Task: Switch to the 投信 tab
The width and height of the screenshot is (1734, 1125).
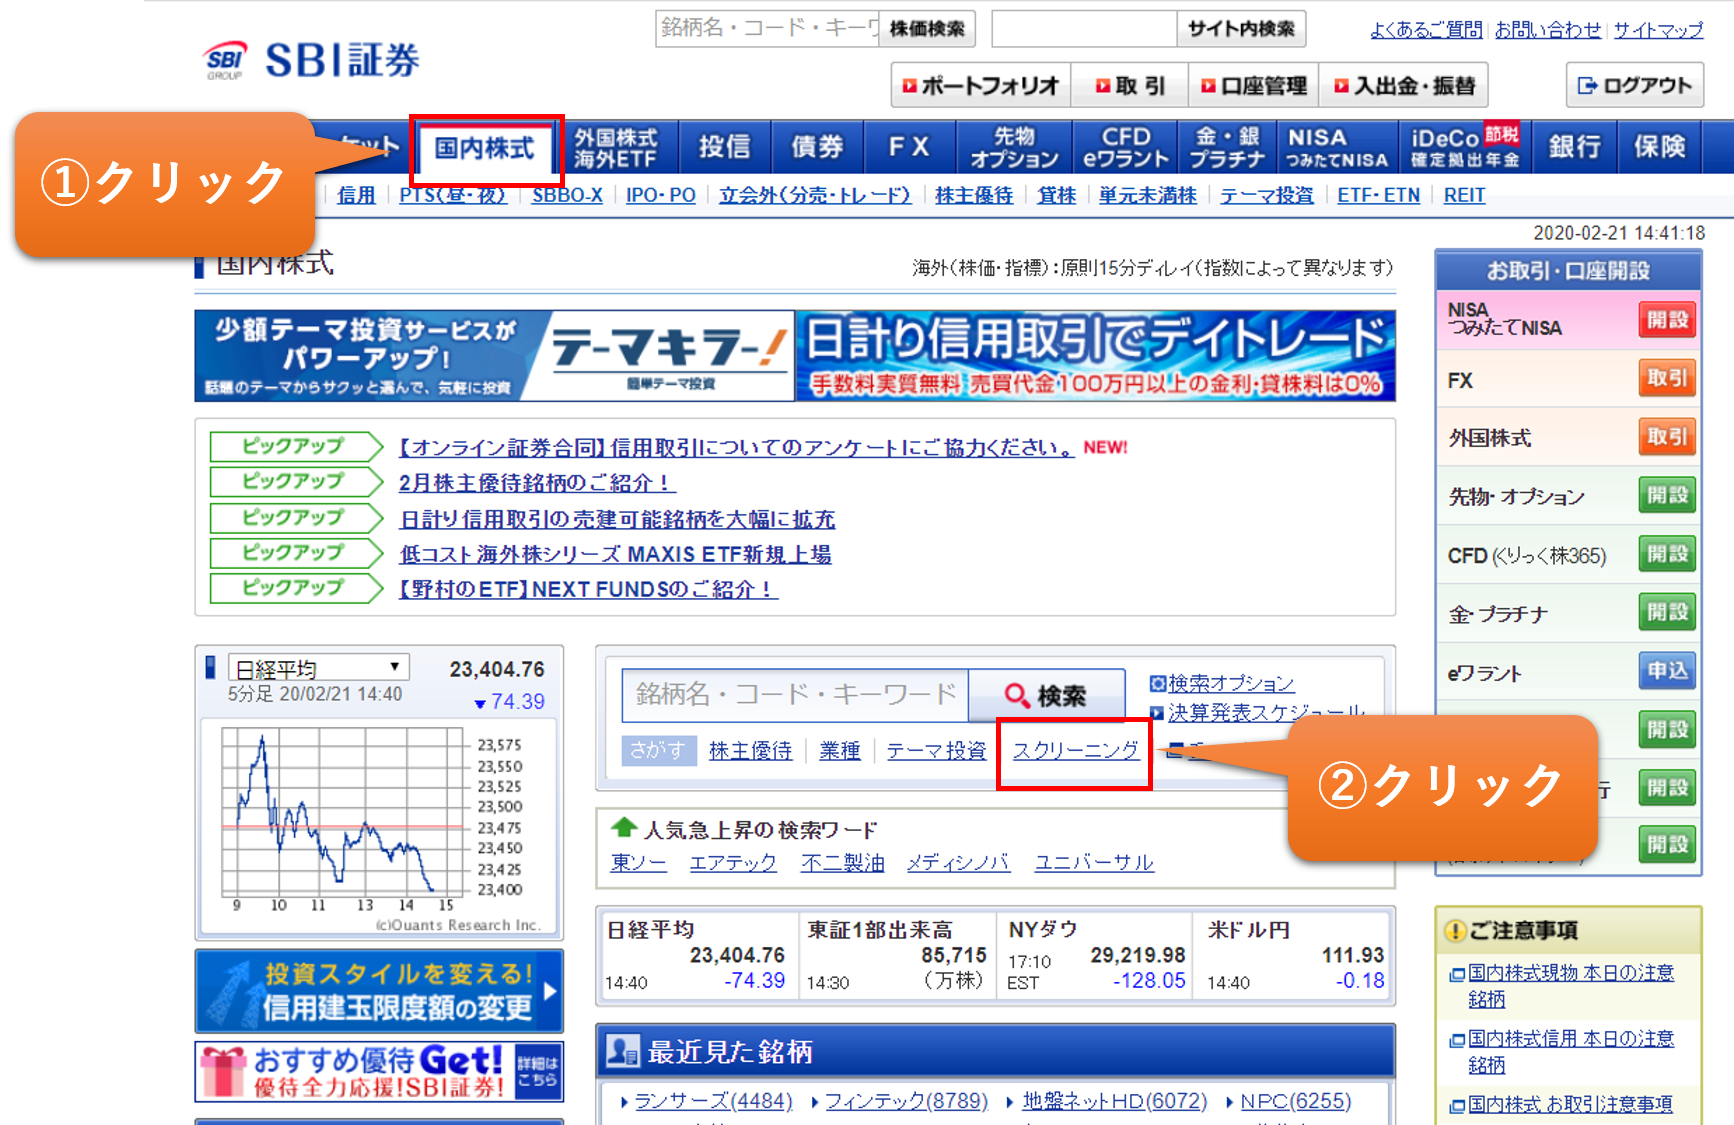Action: point(724,147)
